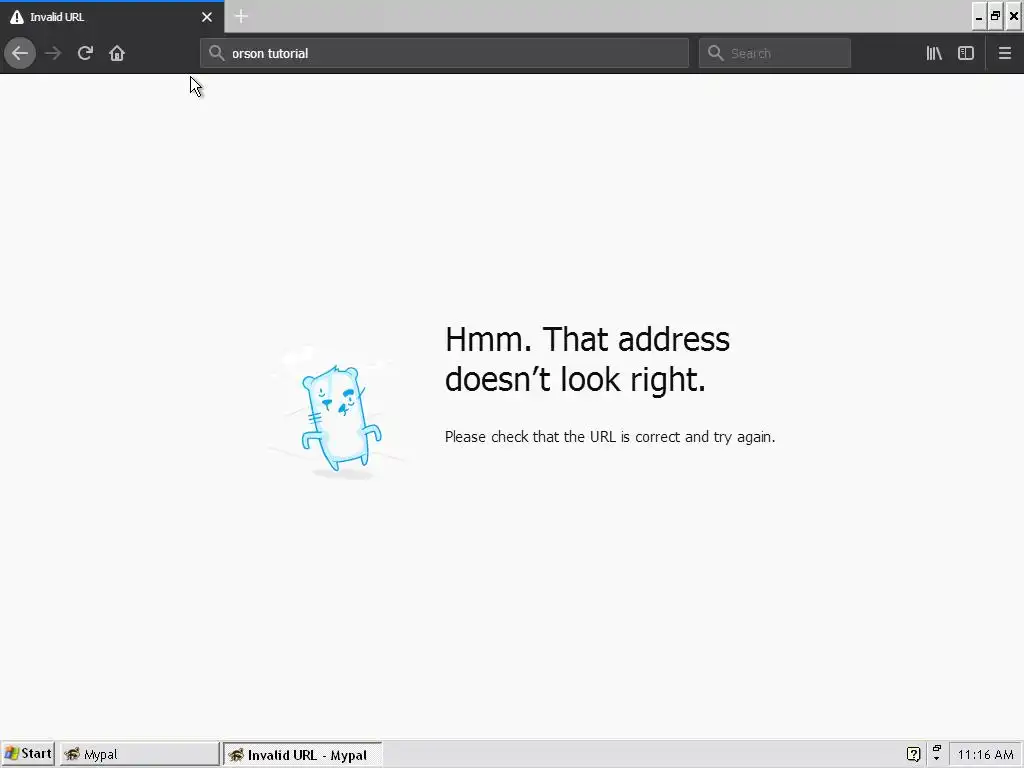Click the address bar search magnifier icon
Viewport: 1024px width, 768px height.
[x=216, y=53]
